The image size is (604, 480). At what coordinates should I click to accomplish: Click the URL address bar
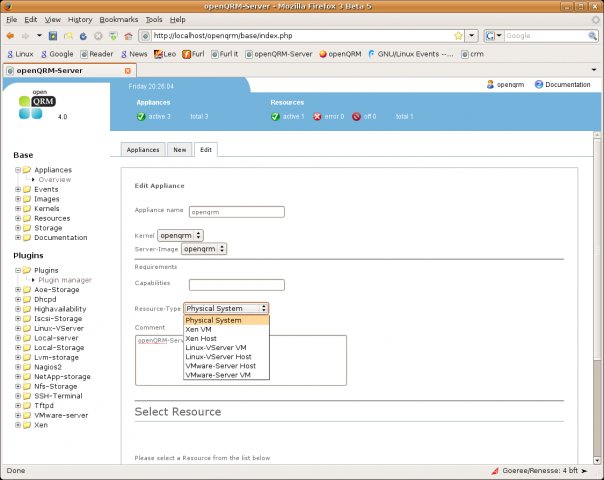pos(302,36)
